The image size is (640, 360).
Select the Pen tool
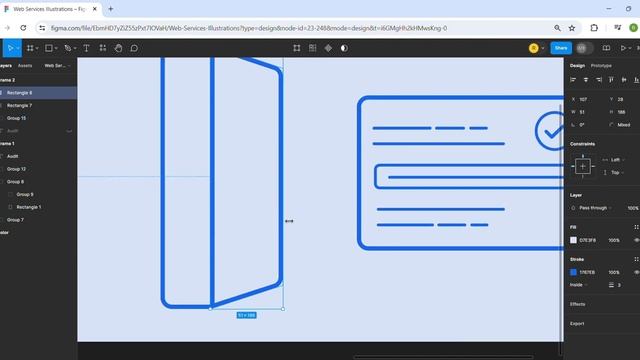(68, 48)
